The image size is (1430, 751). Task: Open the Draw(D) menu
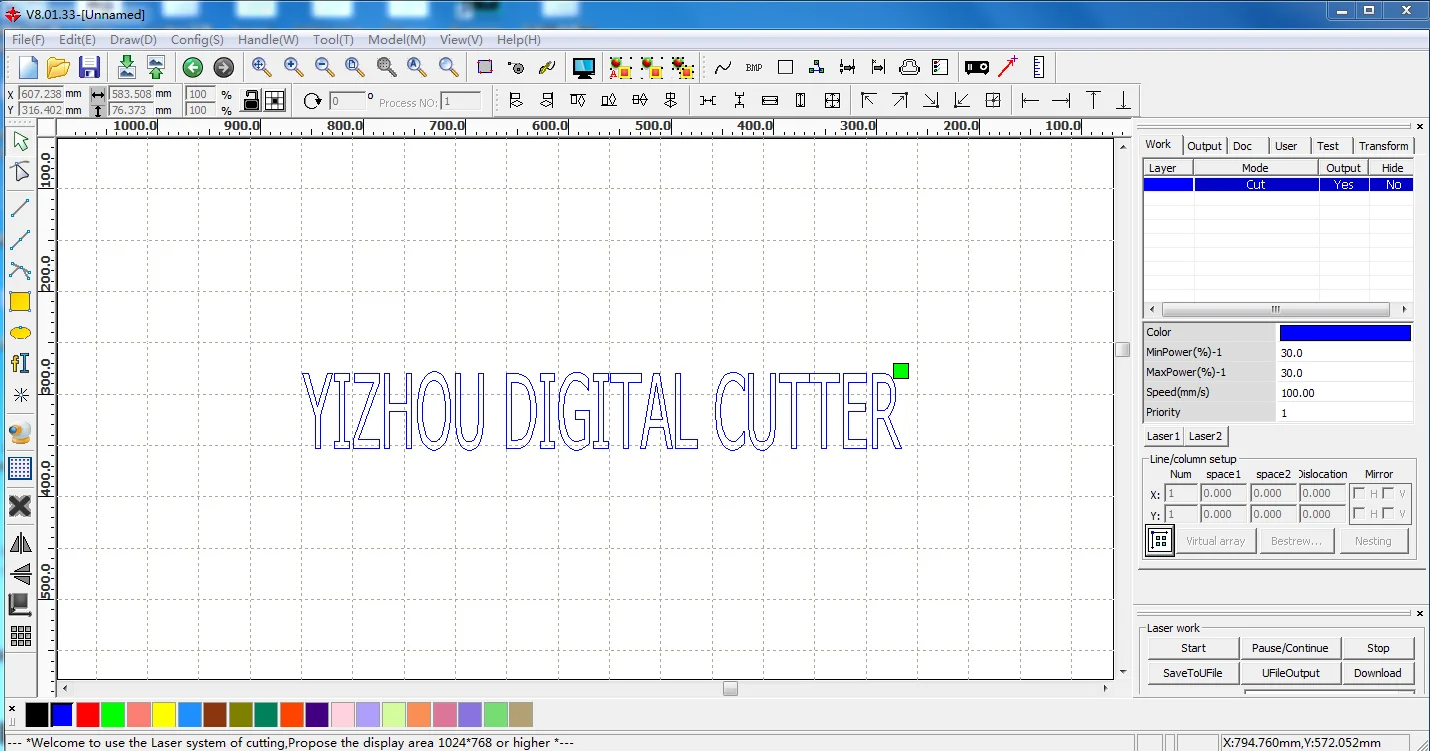coord(133,40)
